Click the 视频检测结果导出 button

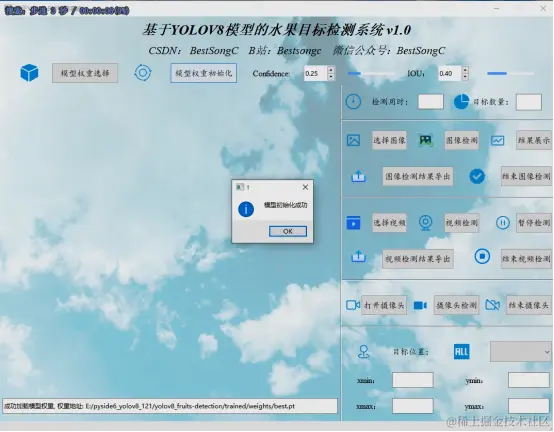tap(418, 259)
